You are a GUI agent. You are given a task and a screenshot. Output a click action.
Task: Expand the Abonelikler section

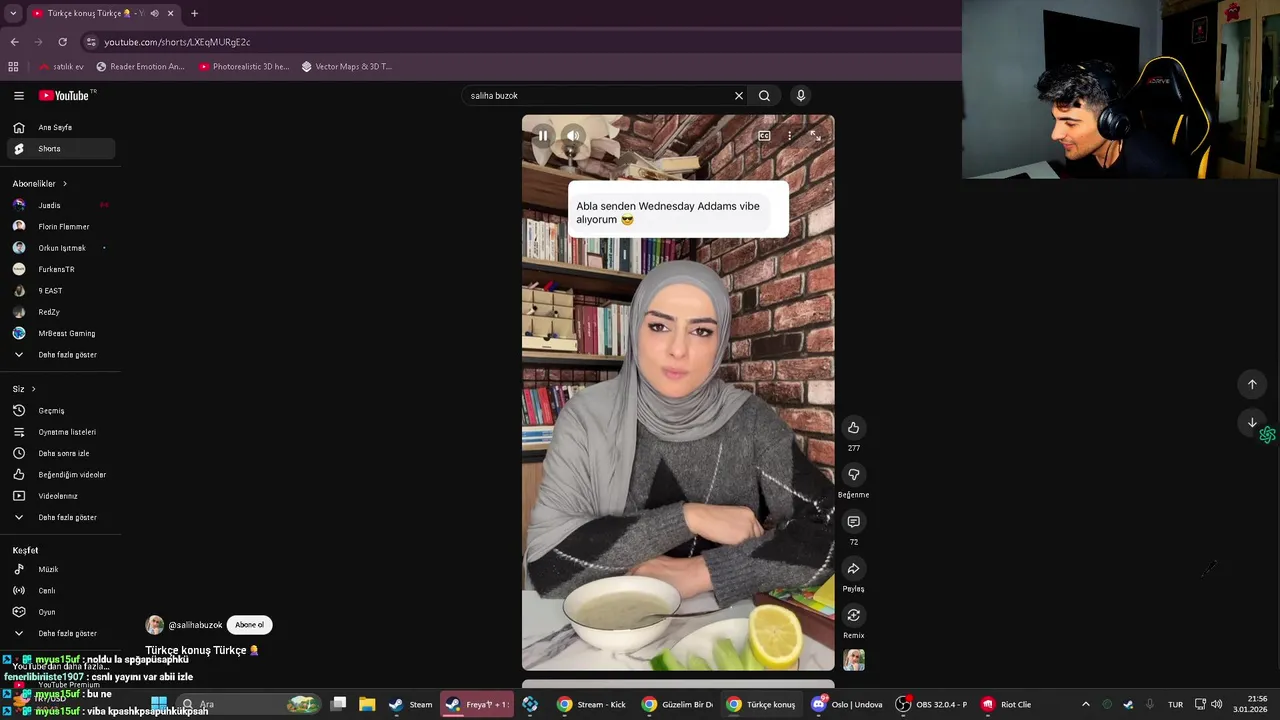pyautogui.click(x=40, y=184)
